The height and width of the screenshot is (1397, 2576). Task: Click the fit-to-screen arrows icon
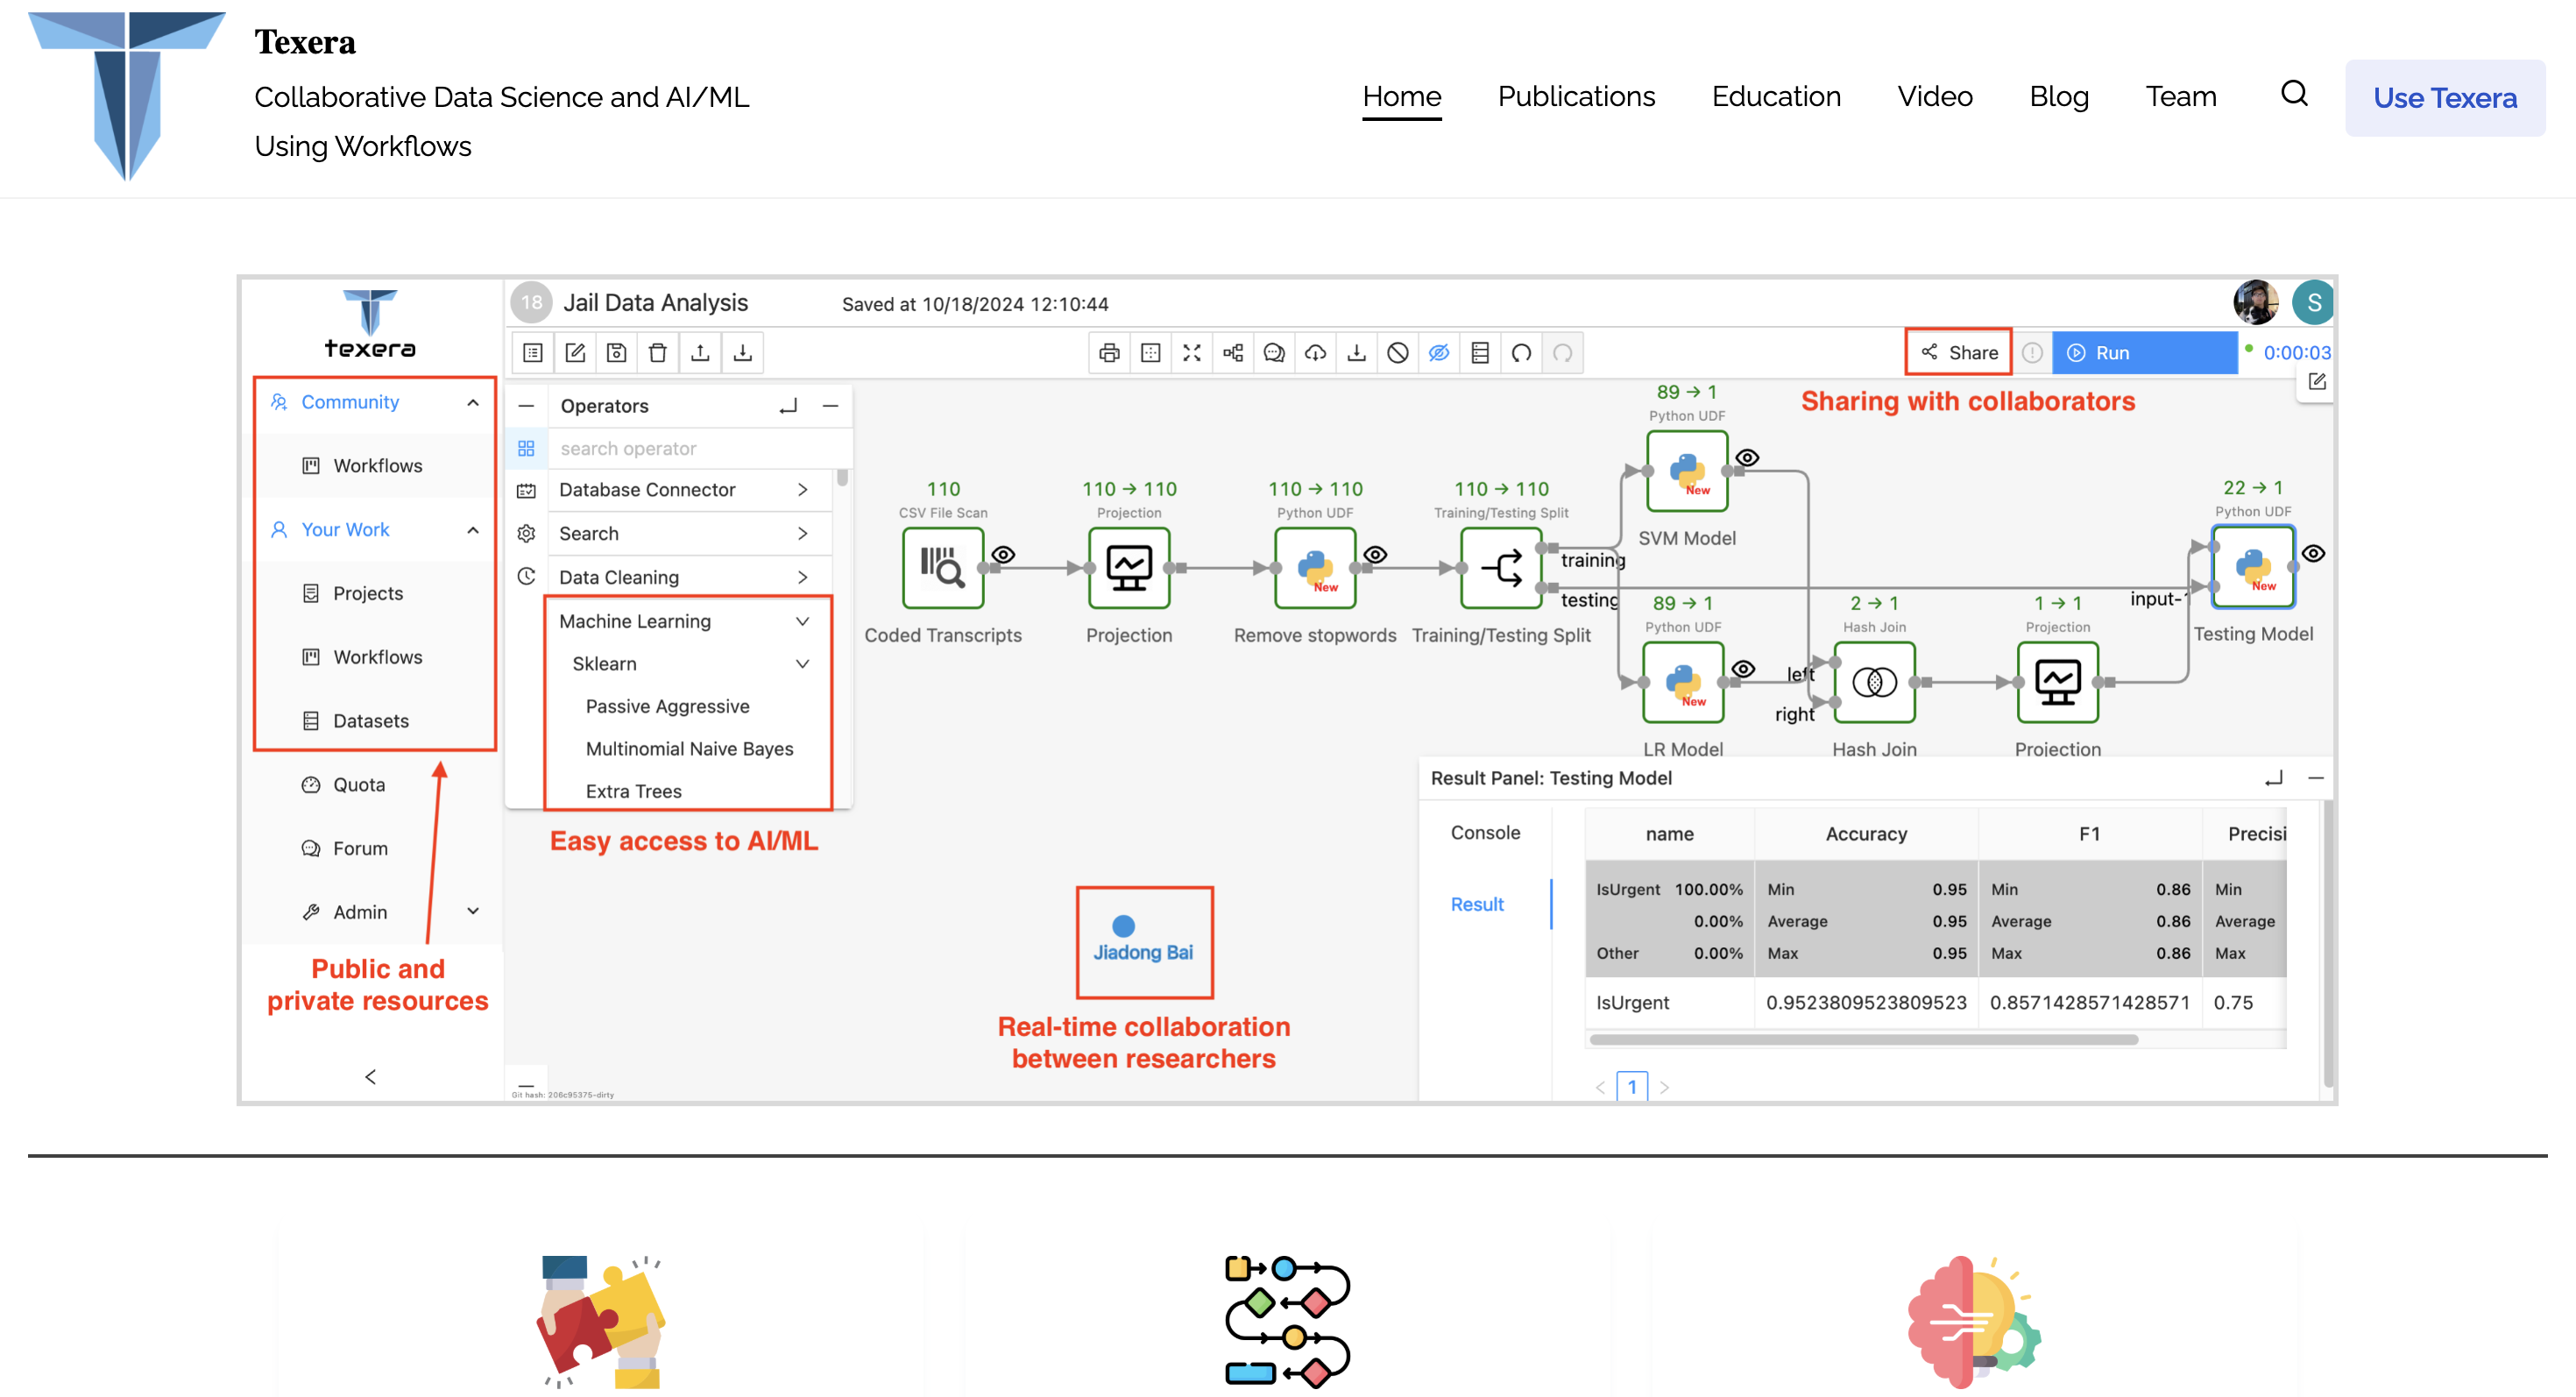(1191, 353)
